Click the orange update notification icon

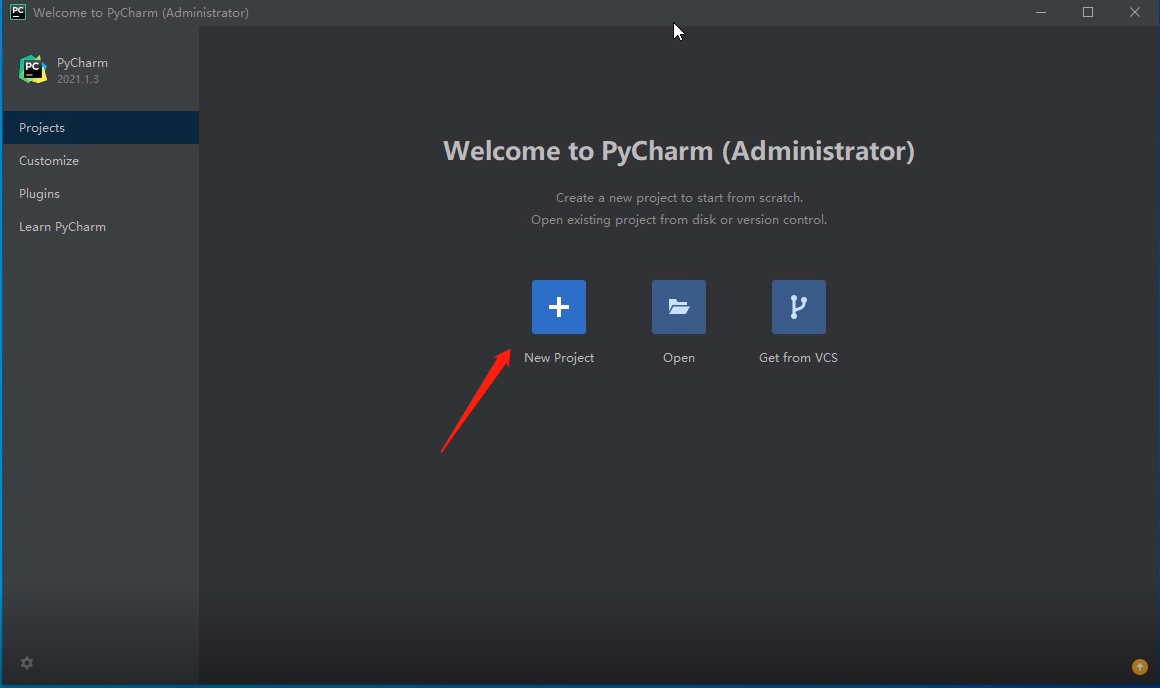pos(1139,667)
